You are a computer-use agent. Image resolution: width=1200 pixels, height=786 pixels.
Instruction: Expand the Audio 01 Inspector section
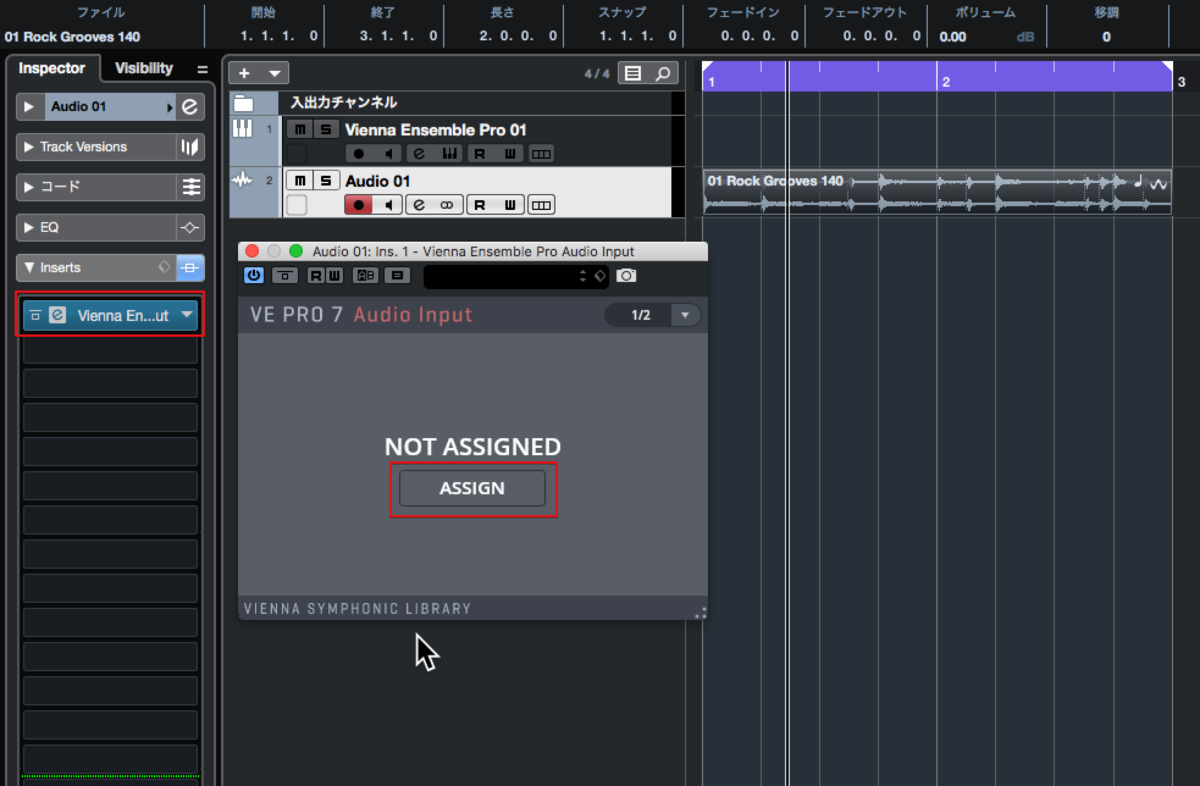coord(29,107)
